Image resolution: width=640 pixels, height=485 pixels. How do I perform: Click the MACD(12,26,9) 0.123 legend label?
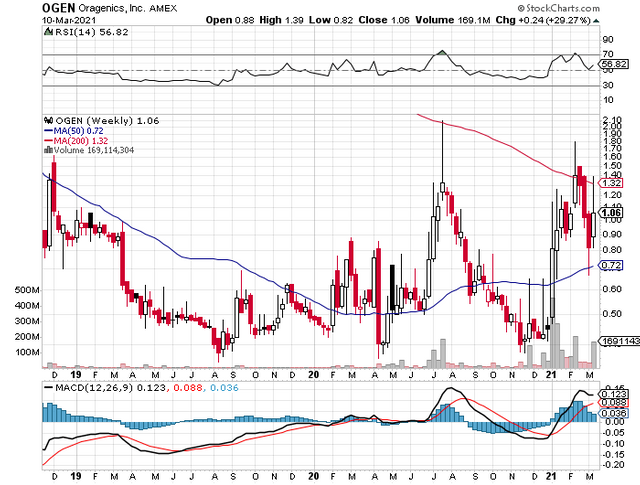coord(110,387)
